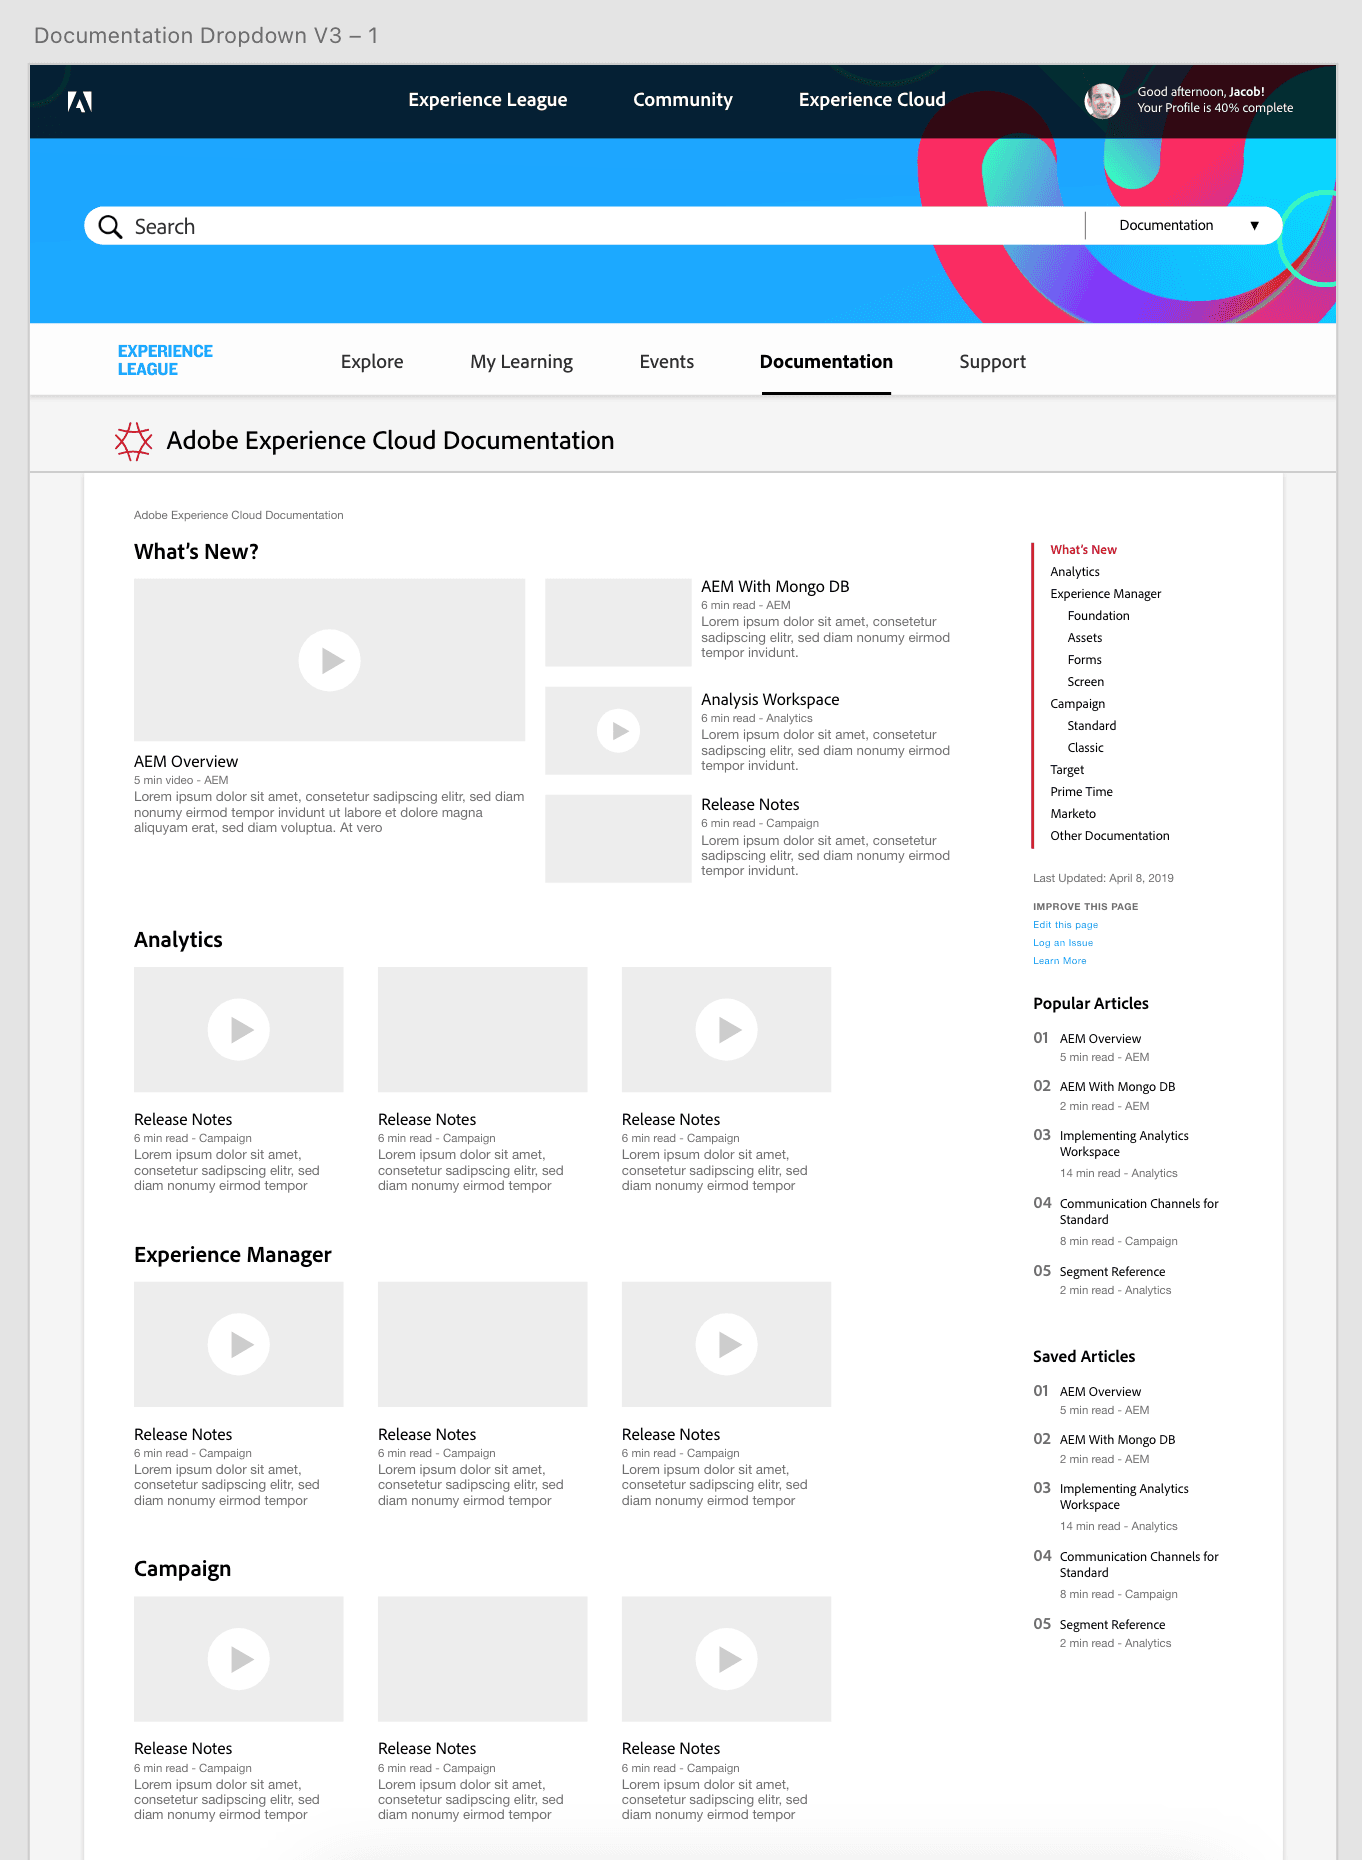Select Assets in the side index

click(1084, 638)
